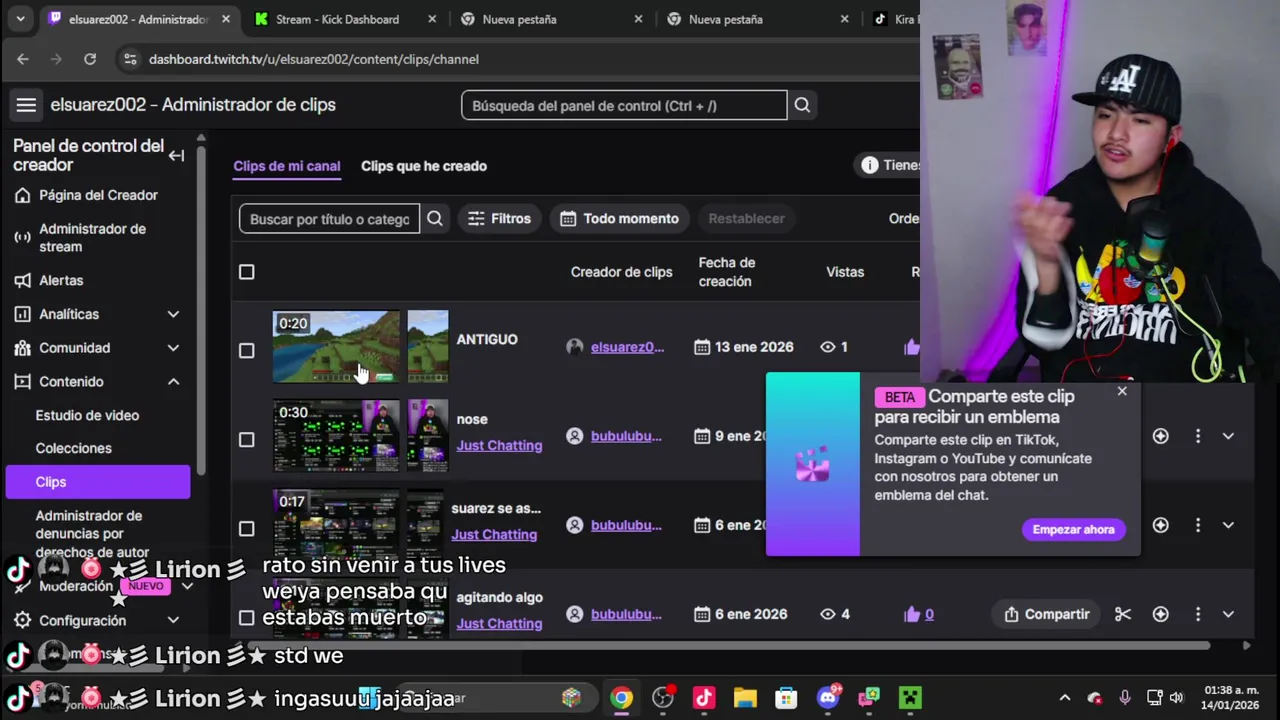Expand the agitando algo row details chevron
The height and width of the screenshot is (720, 1280).
click(1228, 614)
